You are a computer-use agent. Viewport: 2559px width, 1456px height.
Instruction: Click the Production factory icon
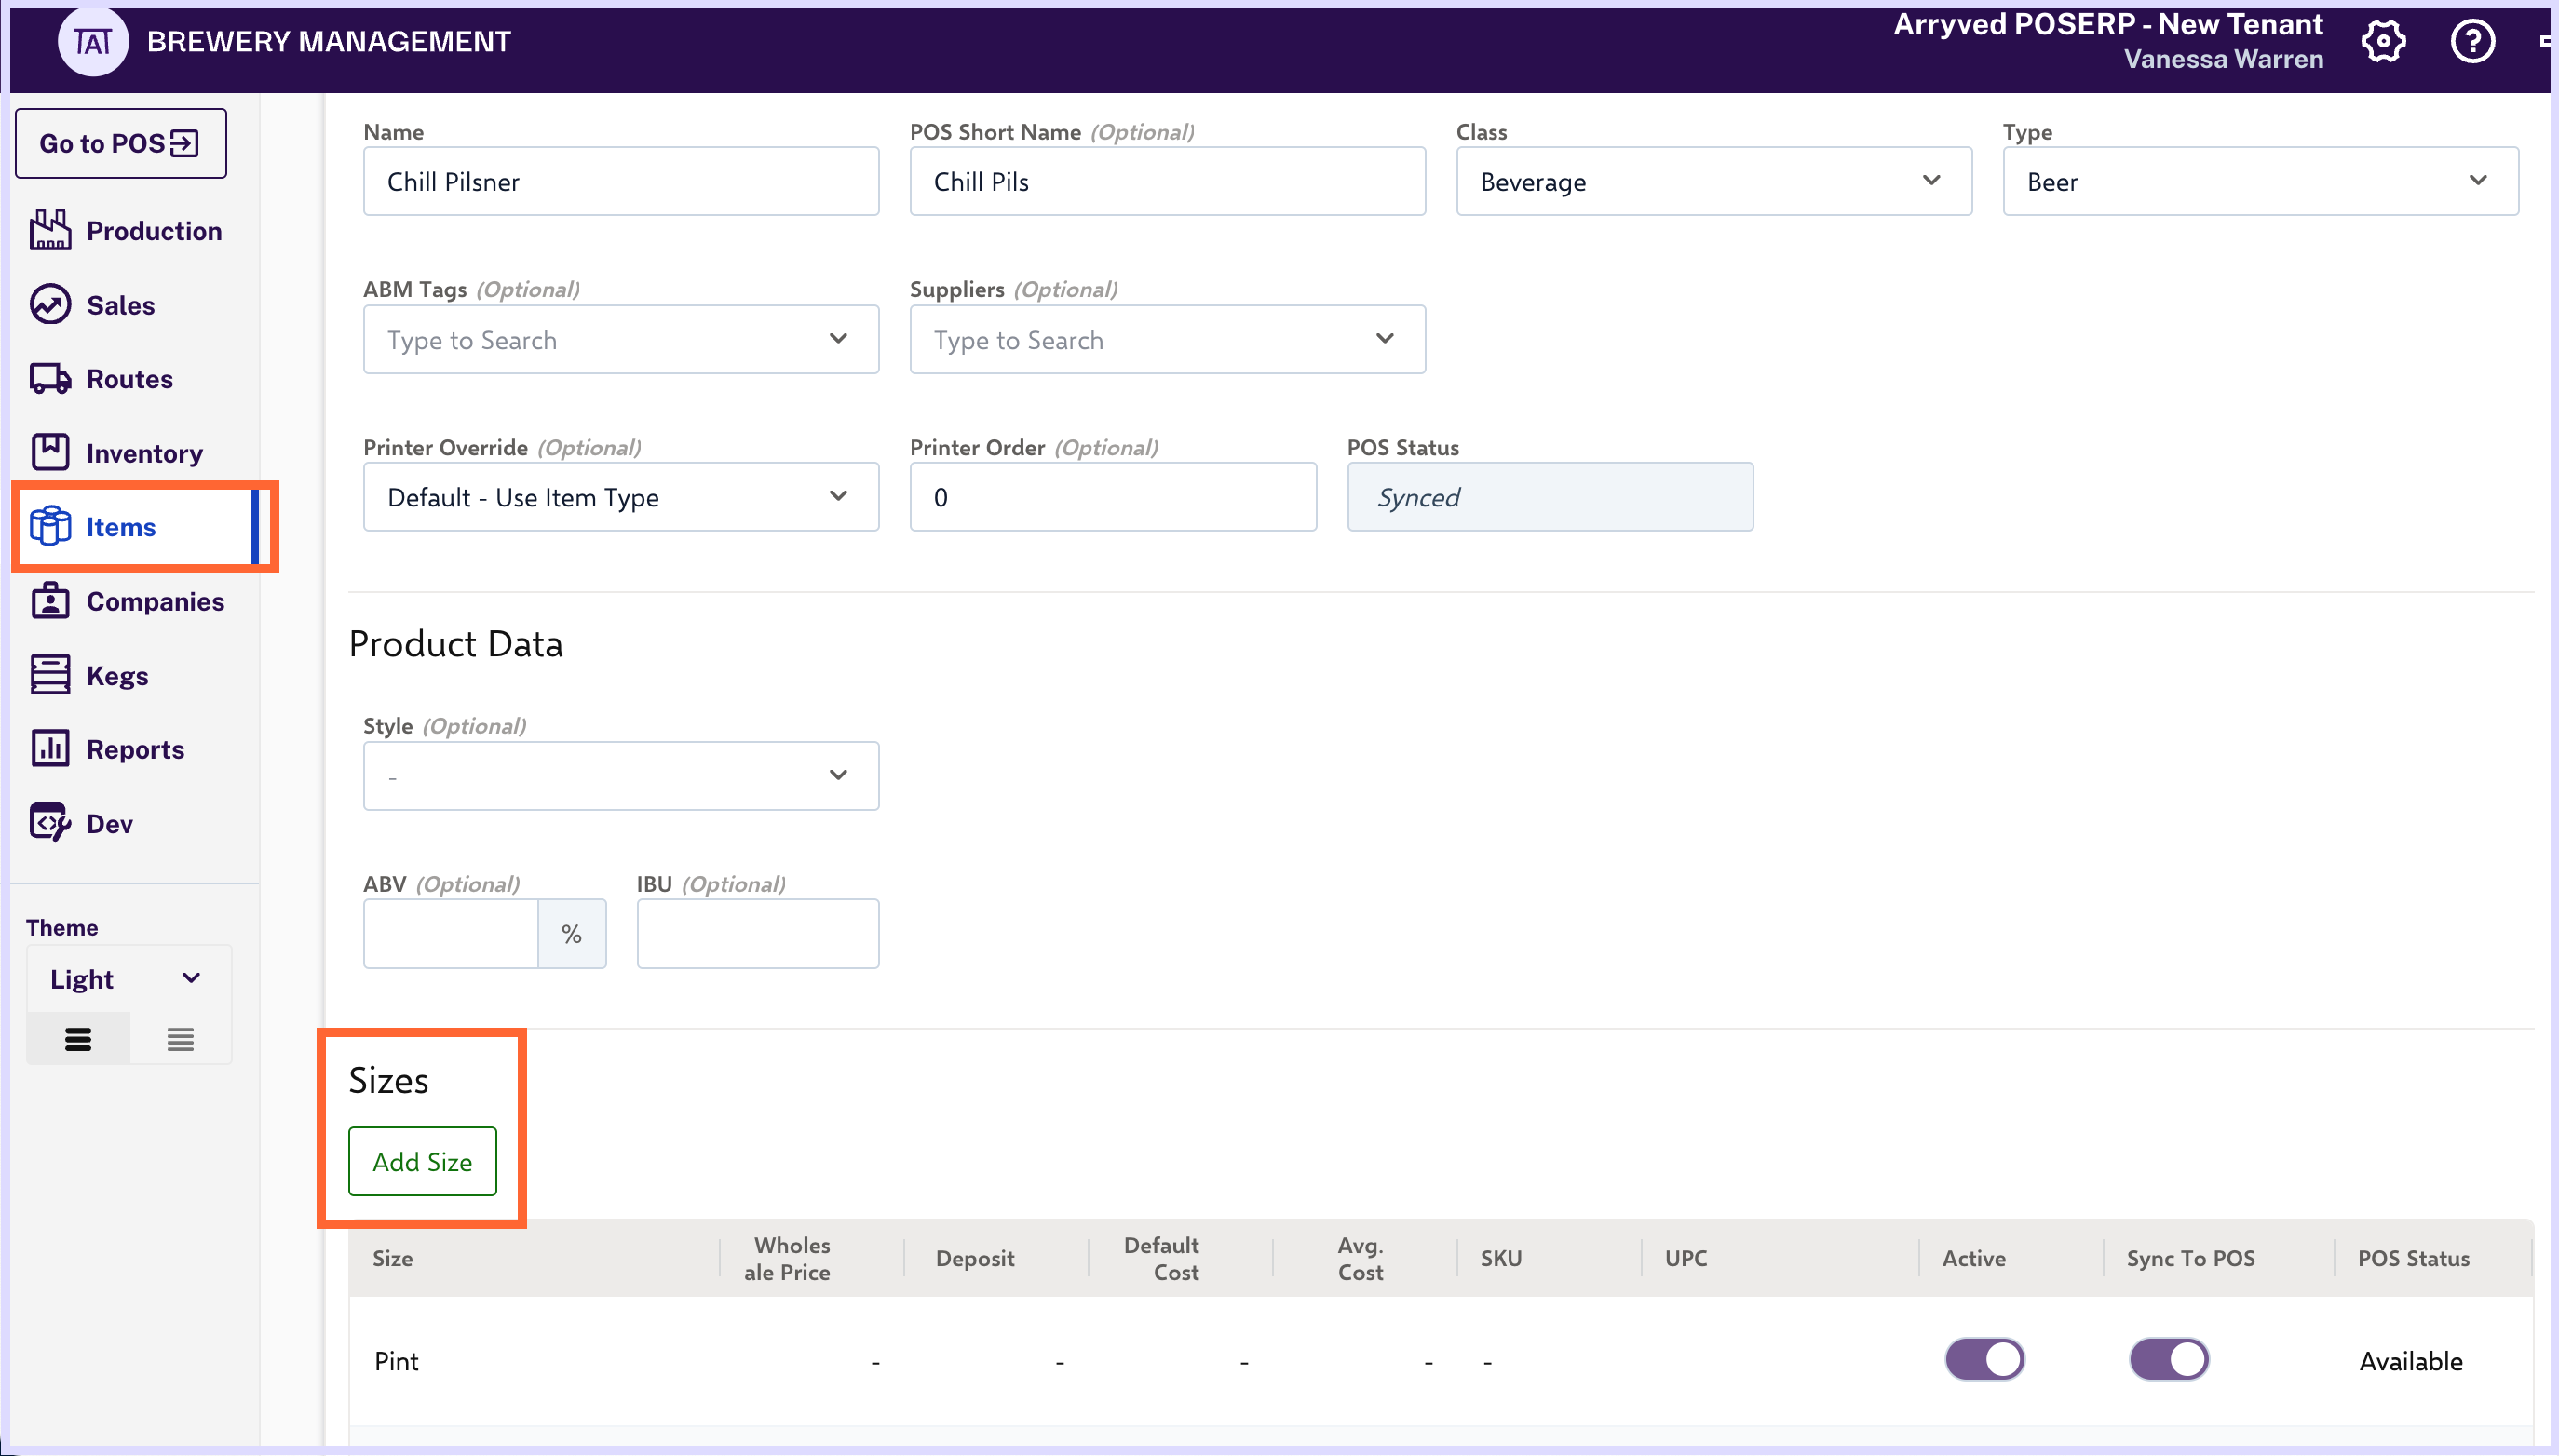click(x=50, y=230)
